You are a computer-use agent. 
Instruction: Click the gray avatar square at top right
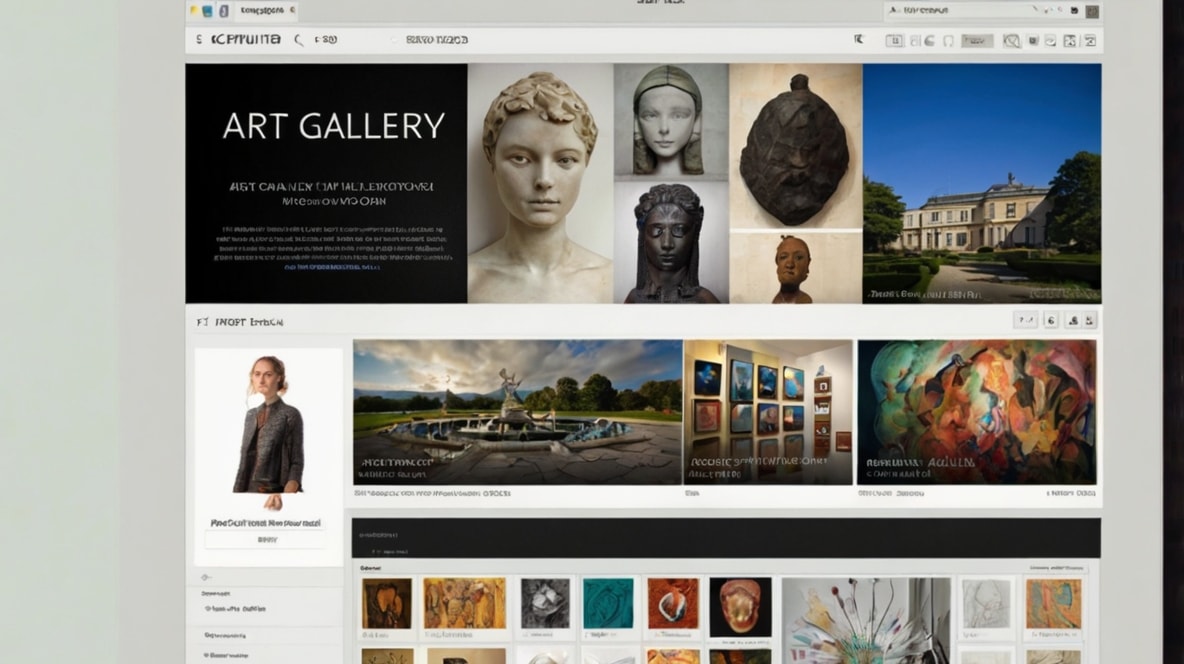(x=1092, y=11)
